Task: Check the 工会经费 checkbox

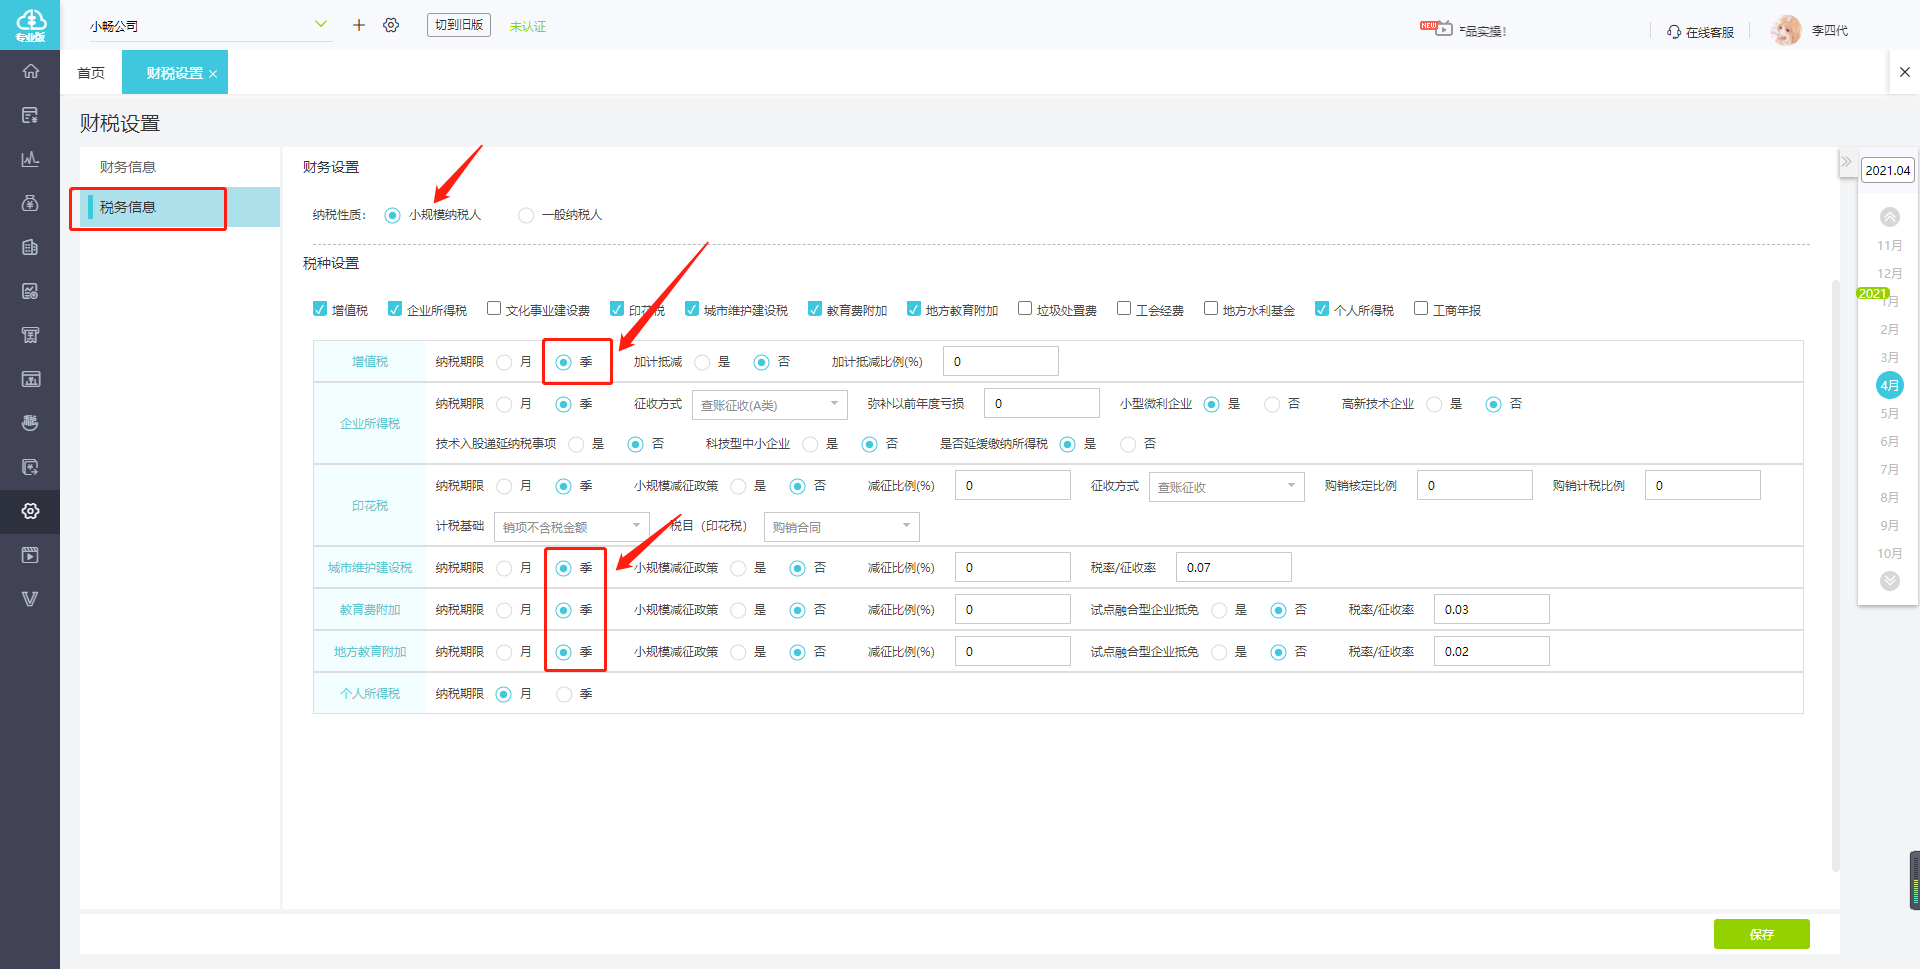Action: 1124,309
